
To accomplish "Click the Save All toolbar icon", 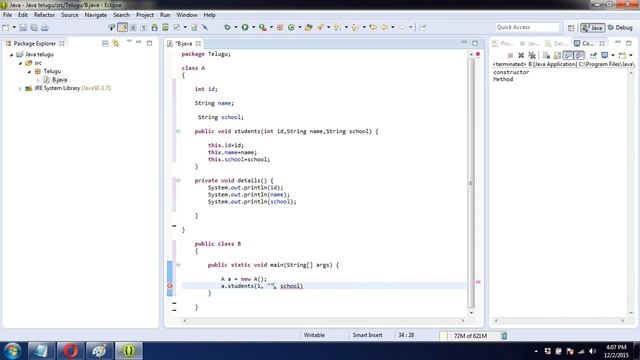I will [34, 27].
